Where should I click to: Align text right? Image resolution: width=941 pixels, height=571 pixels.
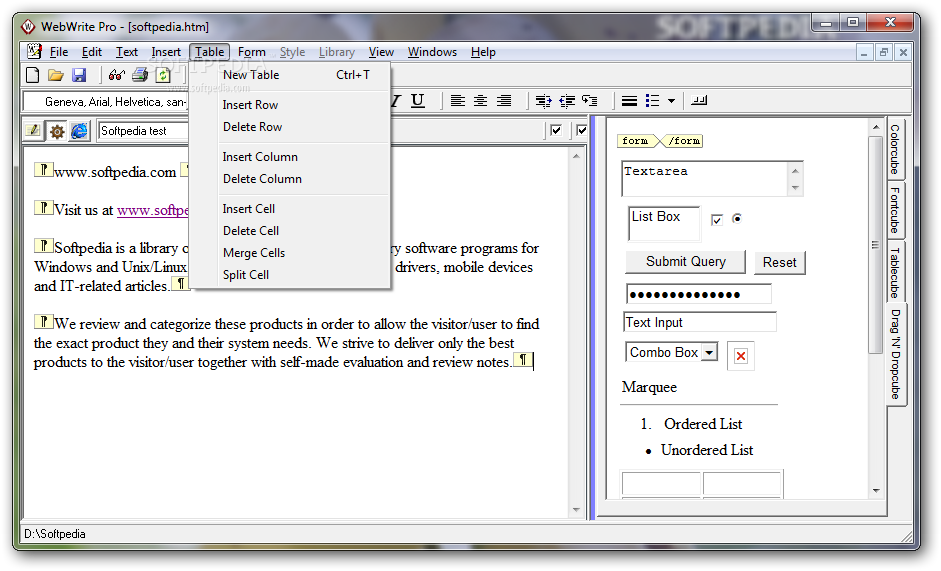[504, 101]
